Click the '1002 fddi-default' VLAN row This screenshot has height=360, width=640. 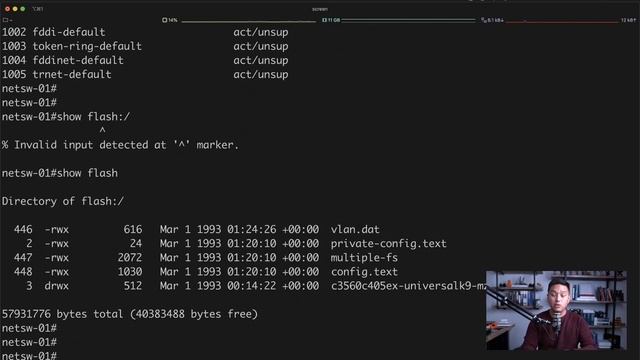click(145, 32)
